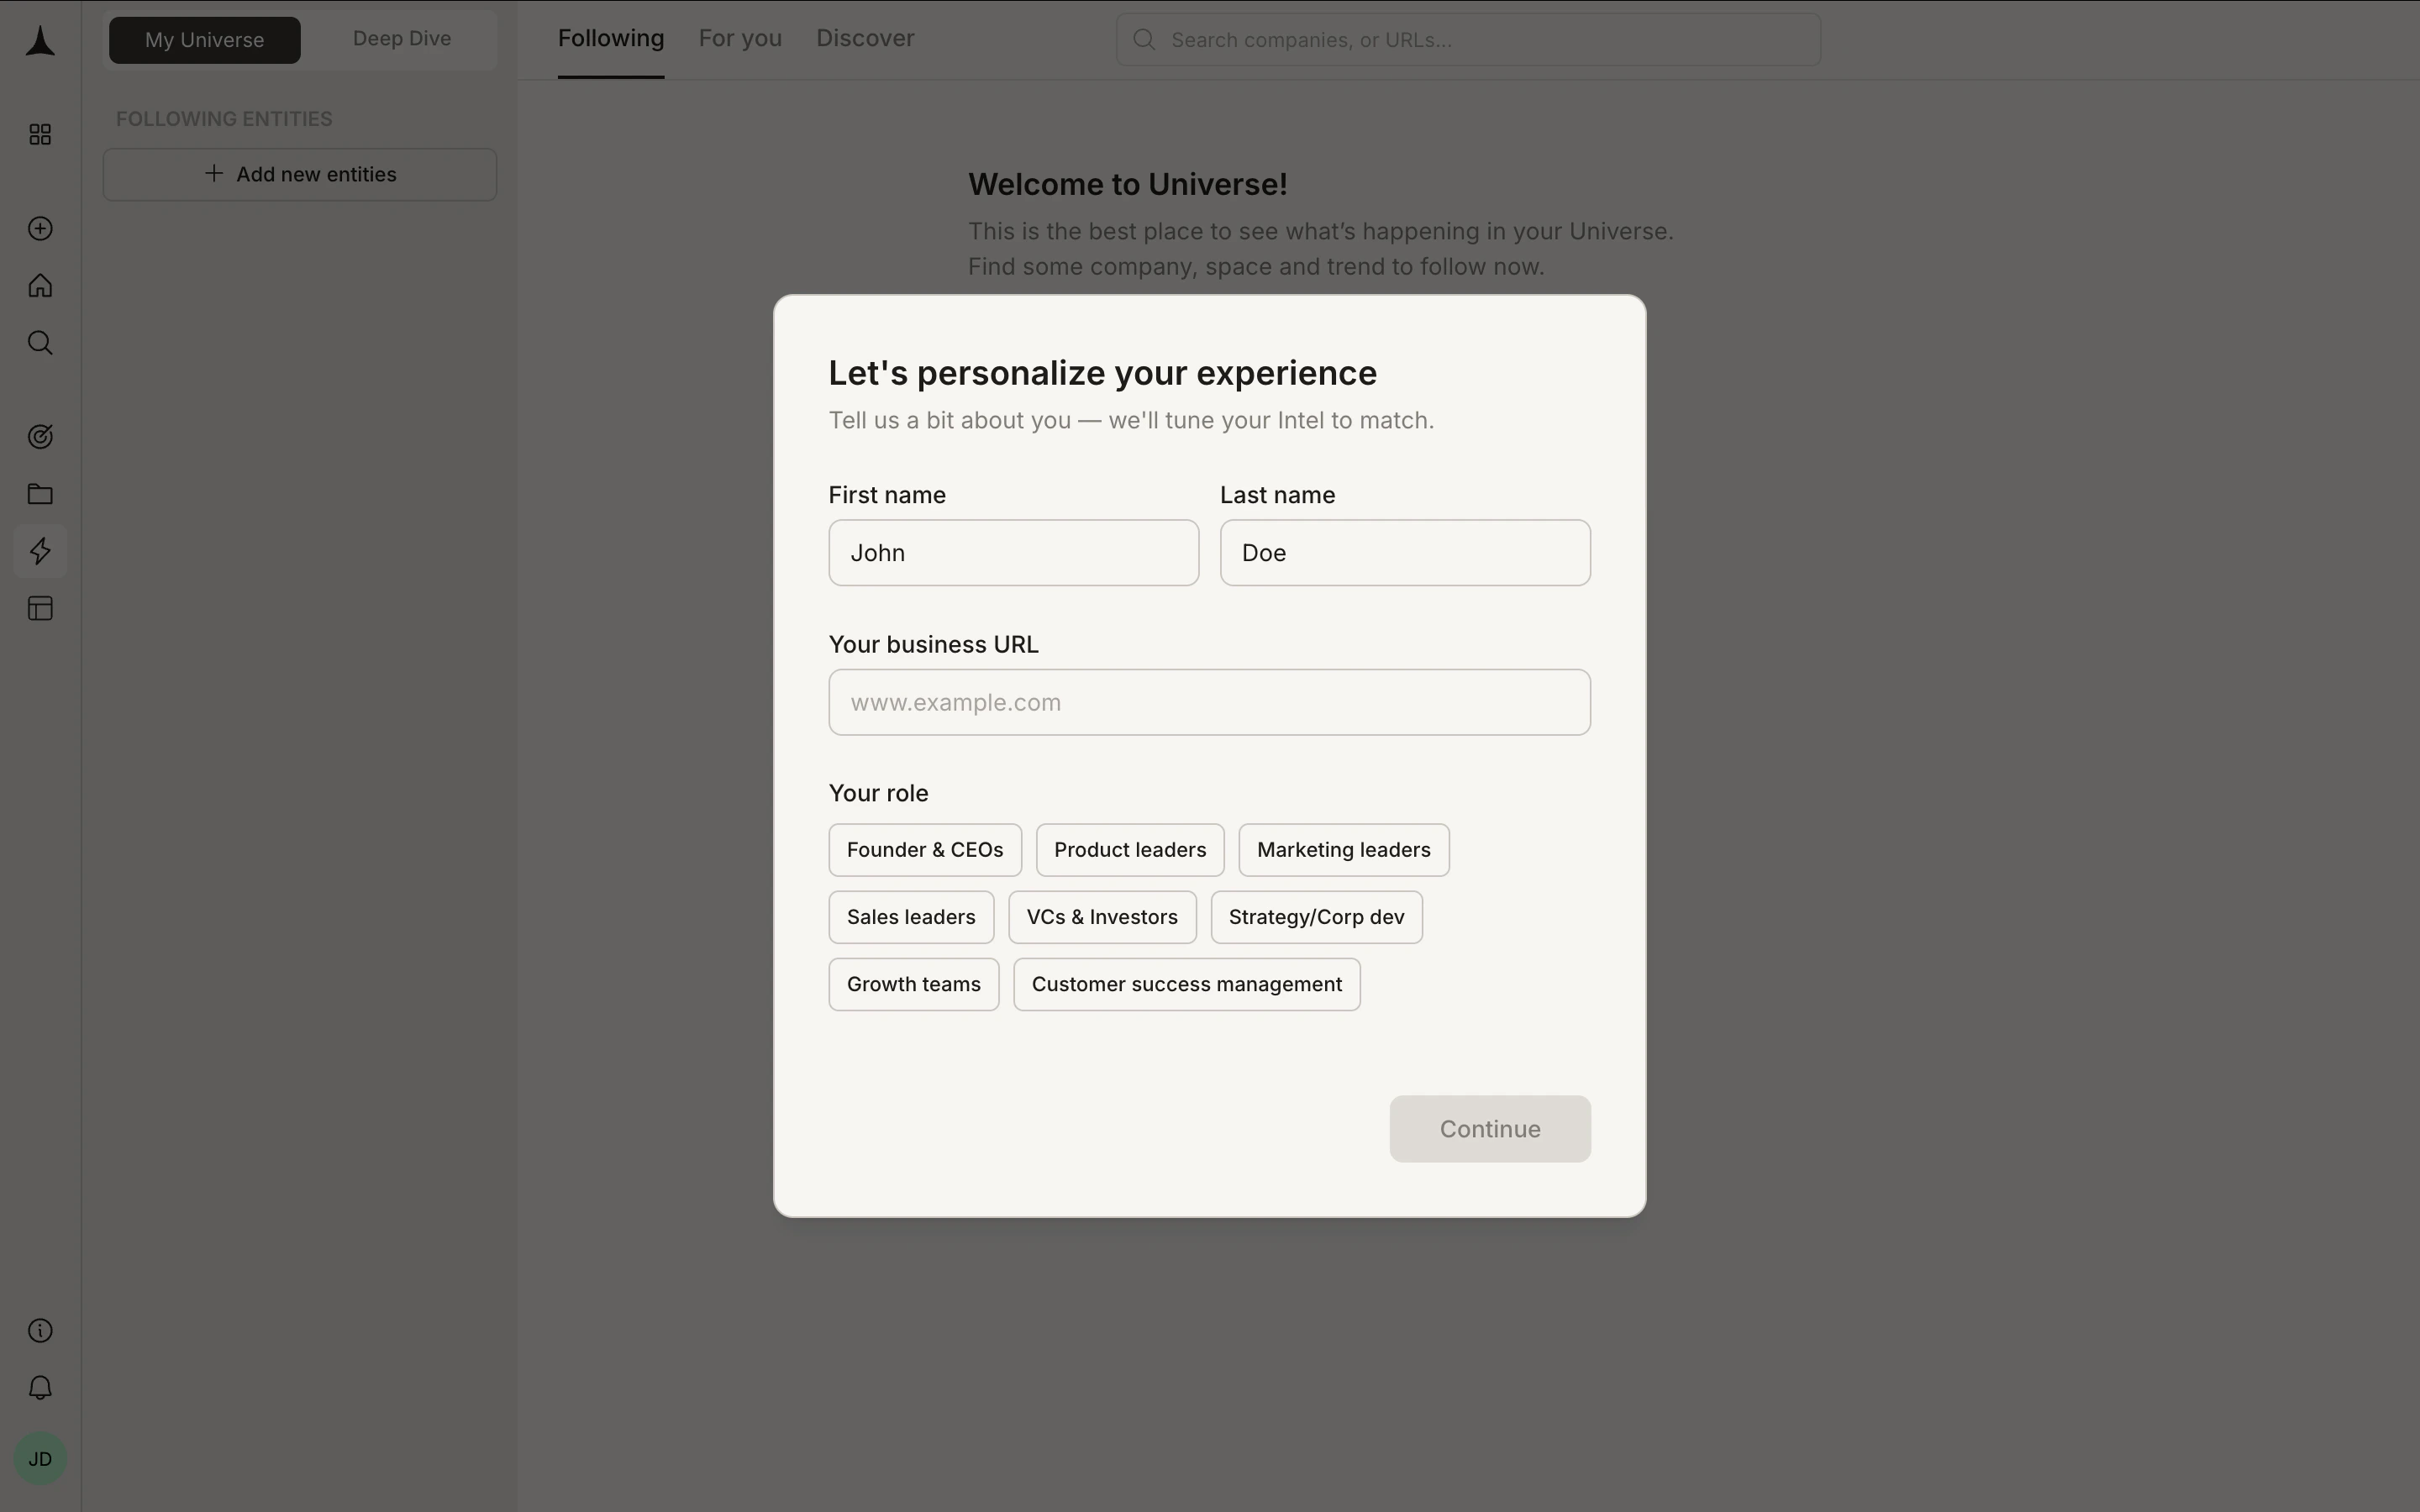Switch to Deep Dive view

click(402, 39)
